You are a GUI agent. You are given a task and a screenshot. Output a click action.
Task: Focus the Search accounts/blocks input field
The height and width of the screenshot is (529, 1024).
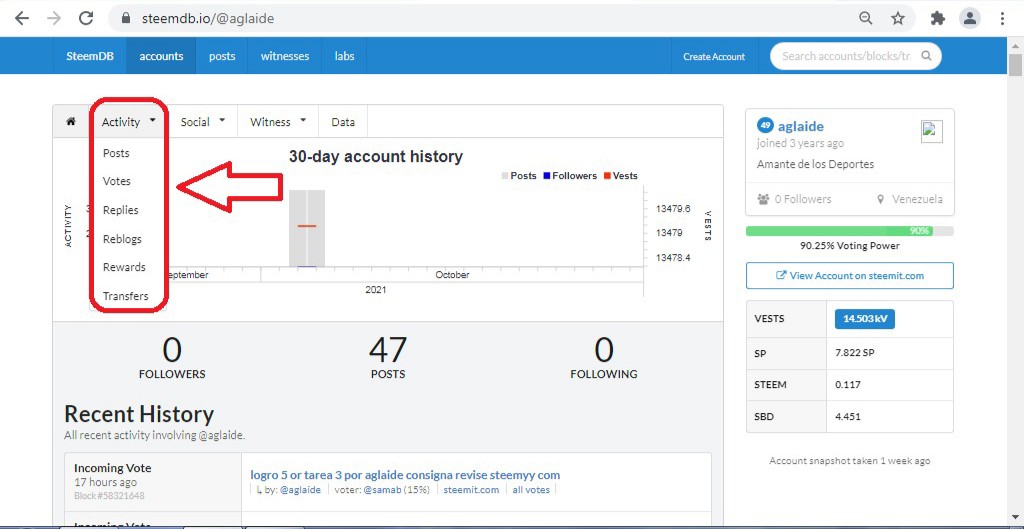click(x=846, y=56)
